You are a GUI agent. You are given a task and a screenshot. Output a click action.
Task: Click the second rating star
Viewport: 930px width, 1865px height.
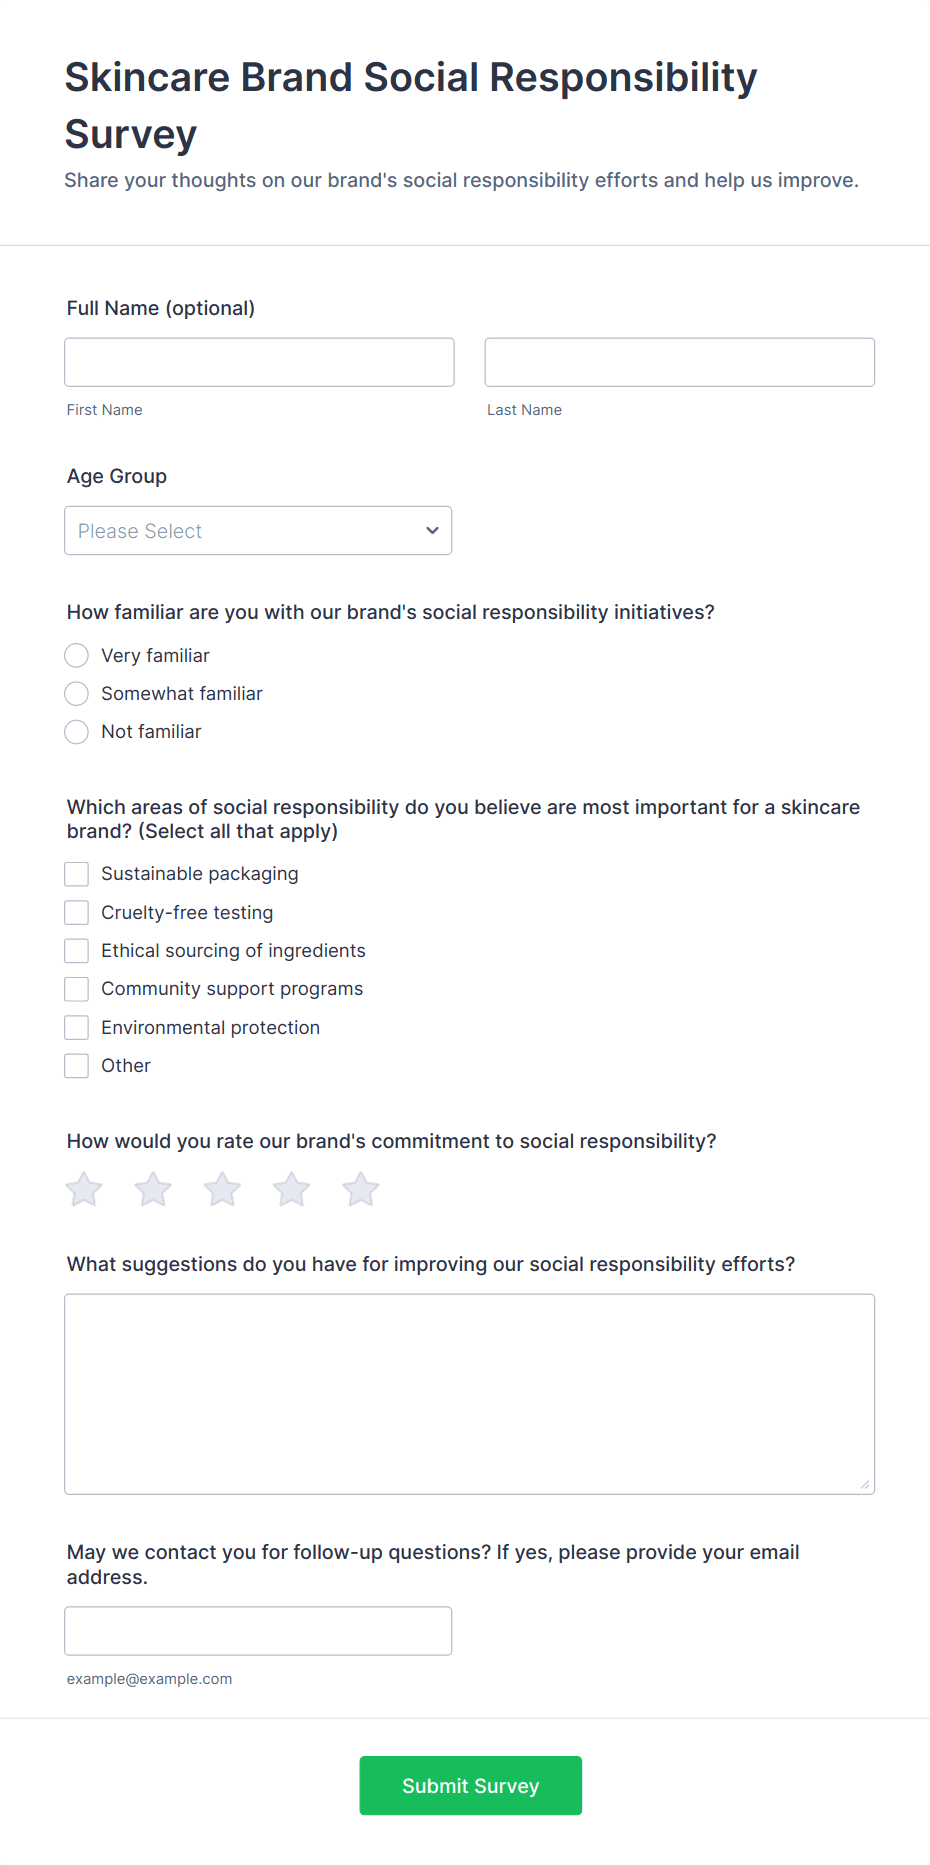(x=153, y=1189)
